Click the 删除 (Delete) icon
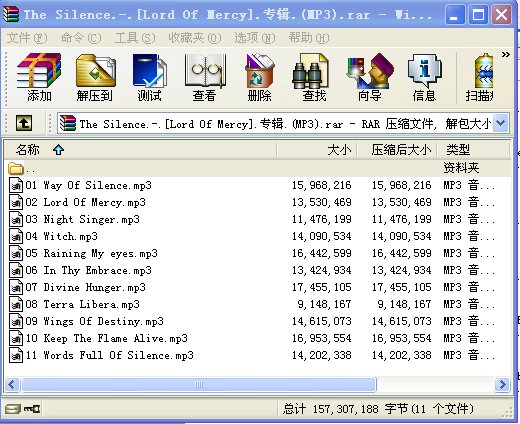The image size is (520, 424). 260,77
